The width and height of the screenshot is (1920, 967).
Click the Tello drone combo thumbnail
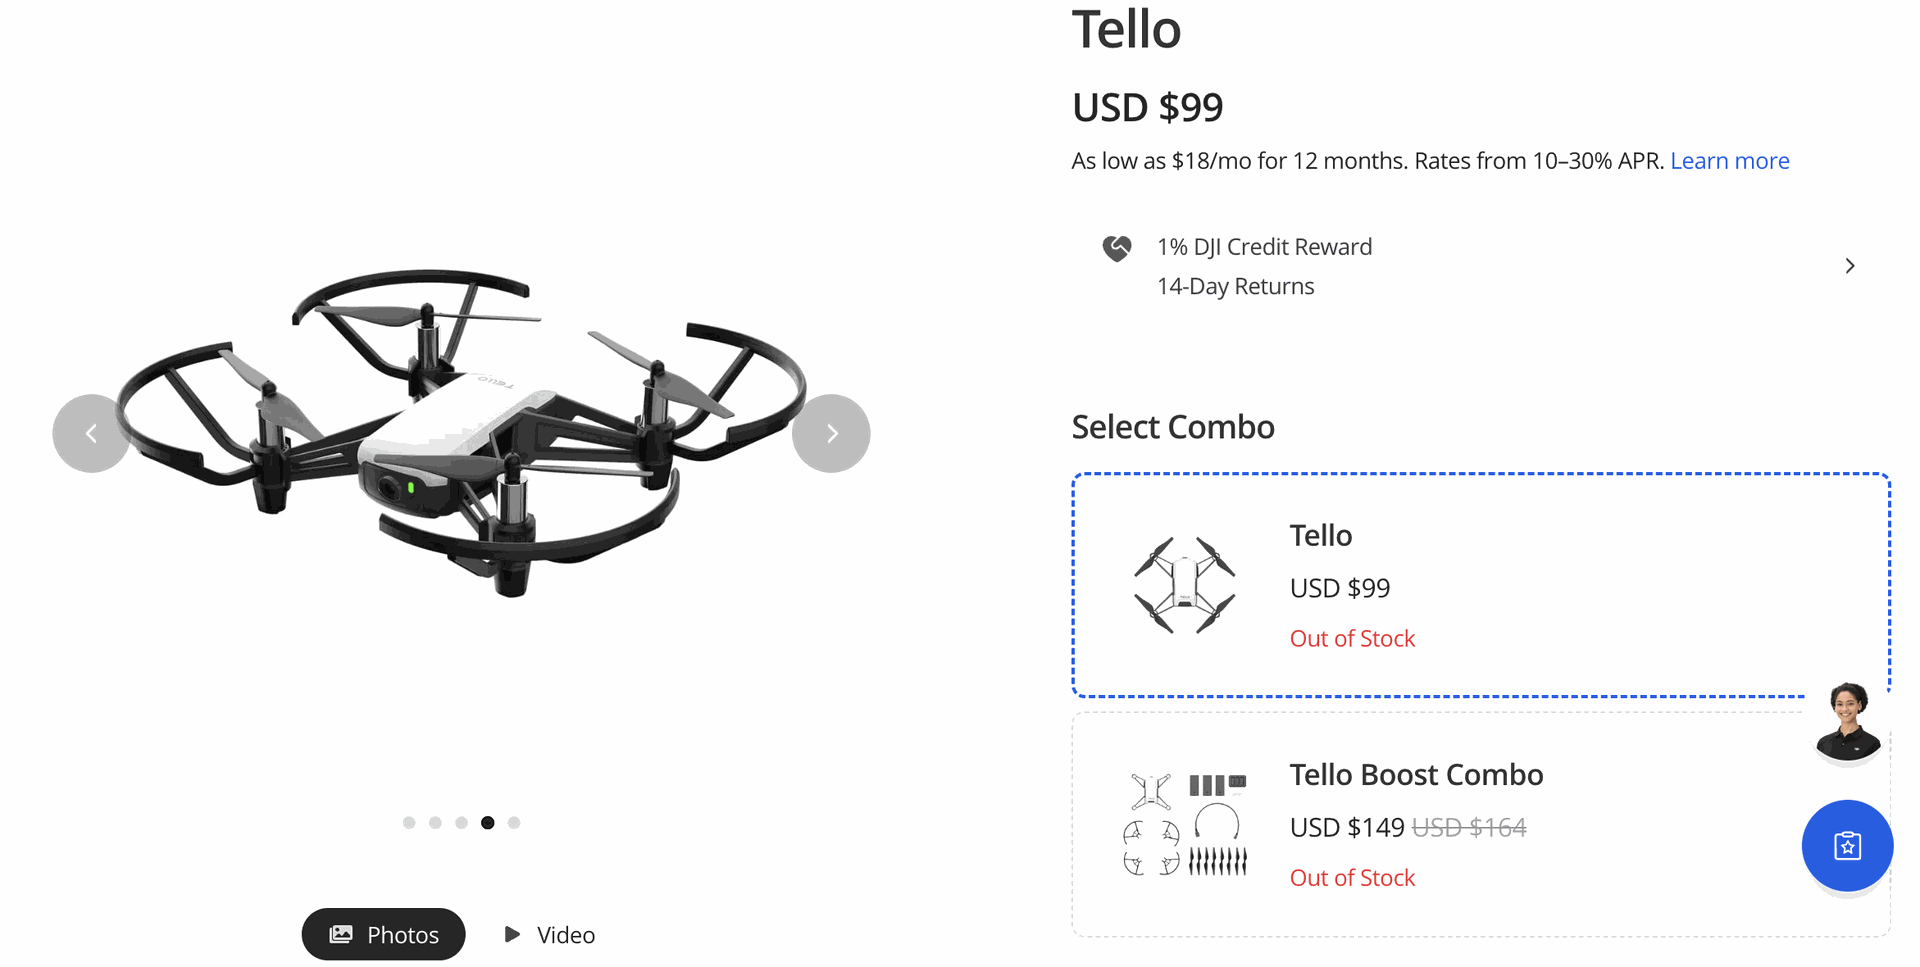pos(1185,585)
